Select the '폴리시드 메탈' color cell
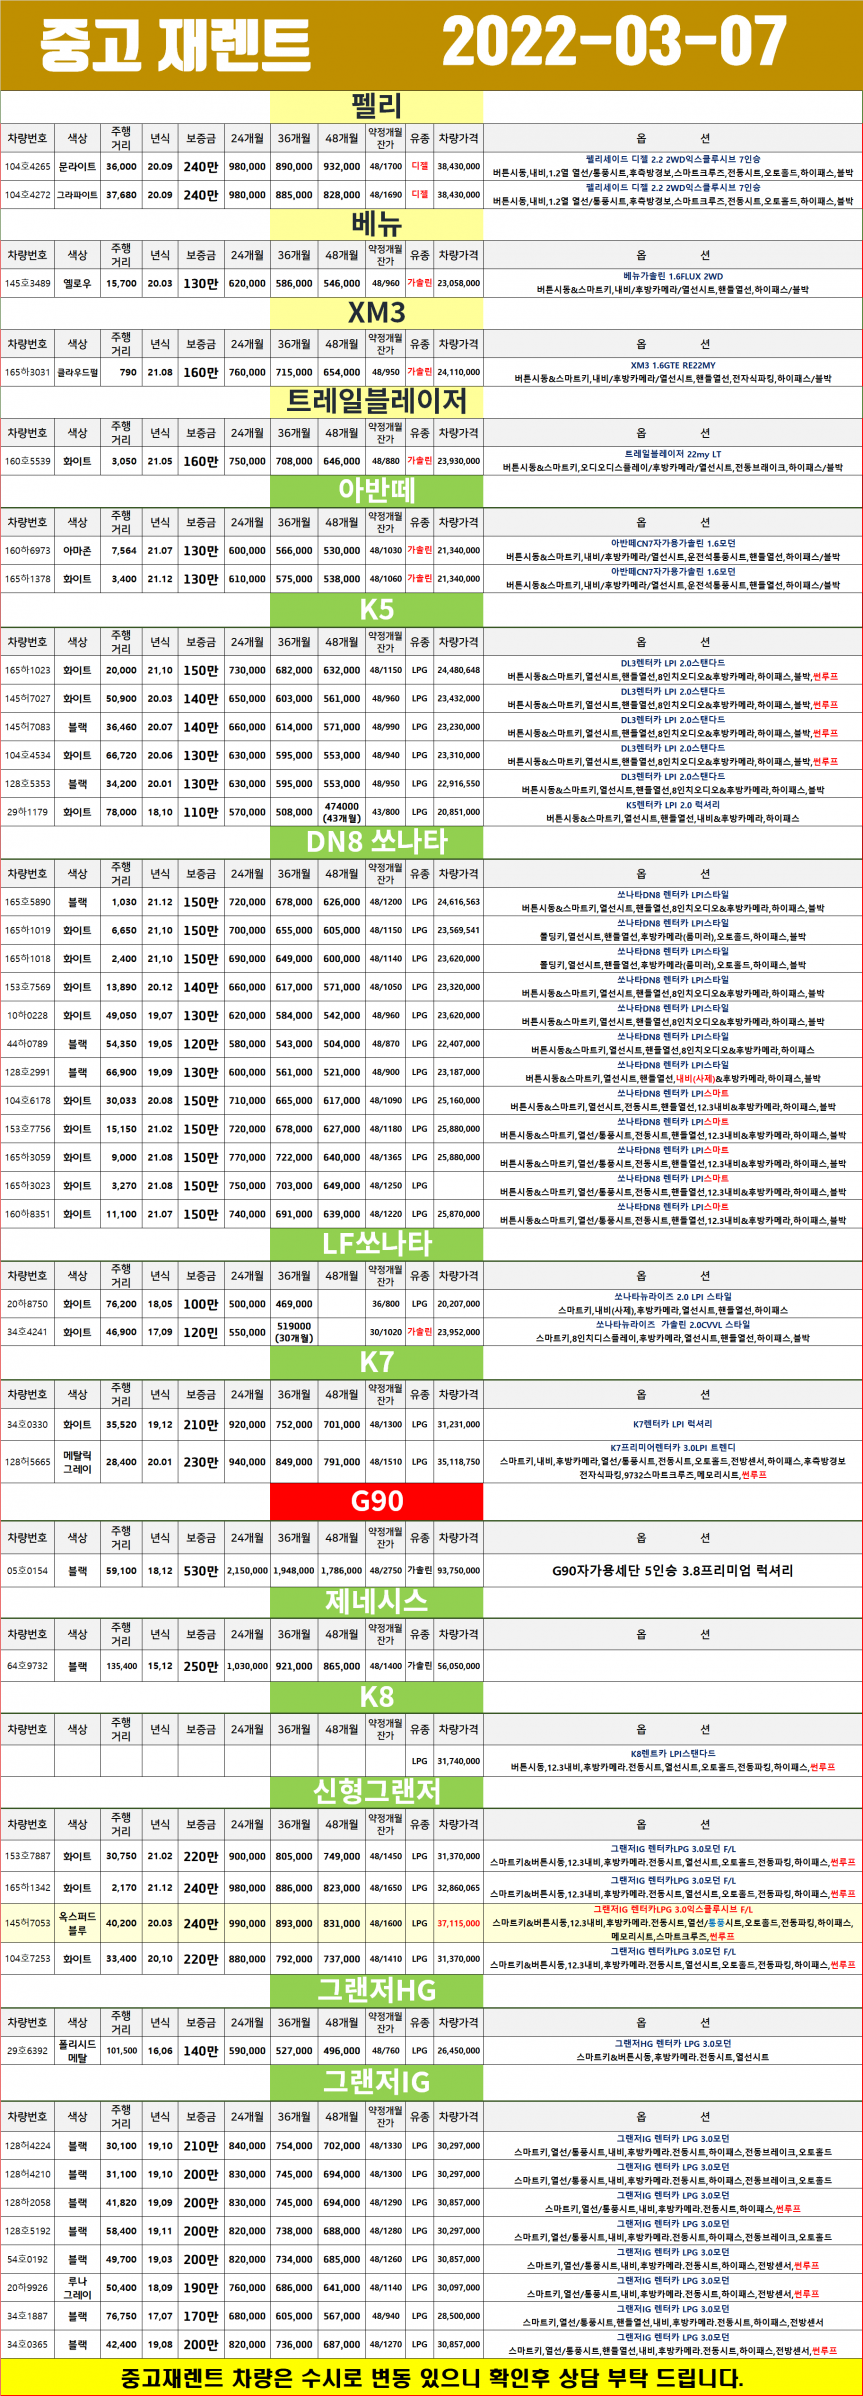 coord(77,2051)
